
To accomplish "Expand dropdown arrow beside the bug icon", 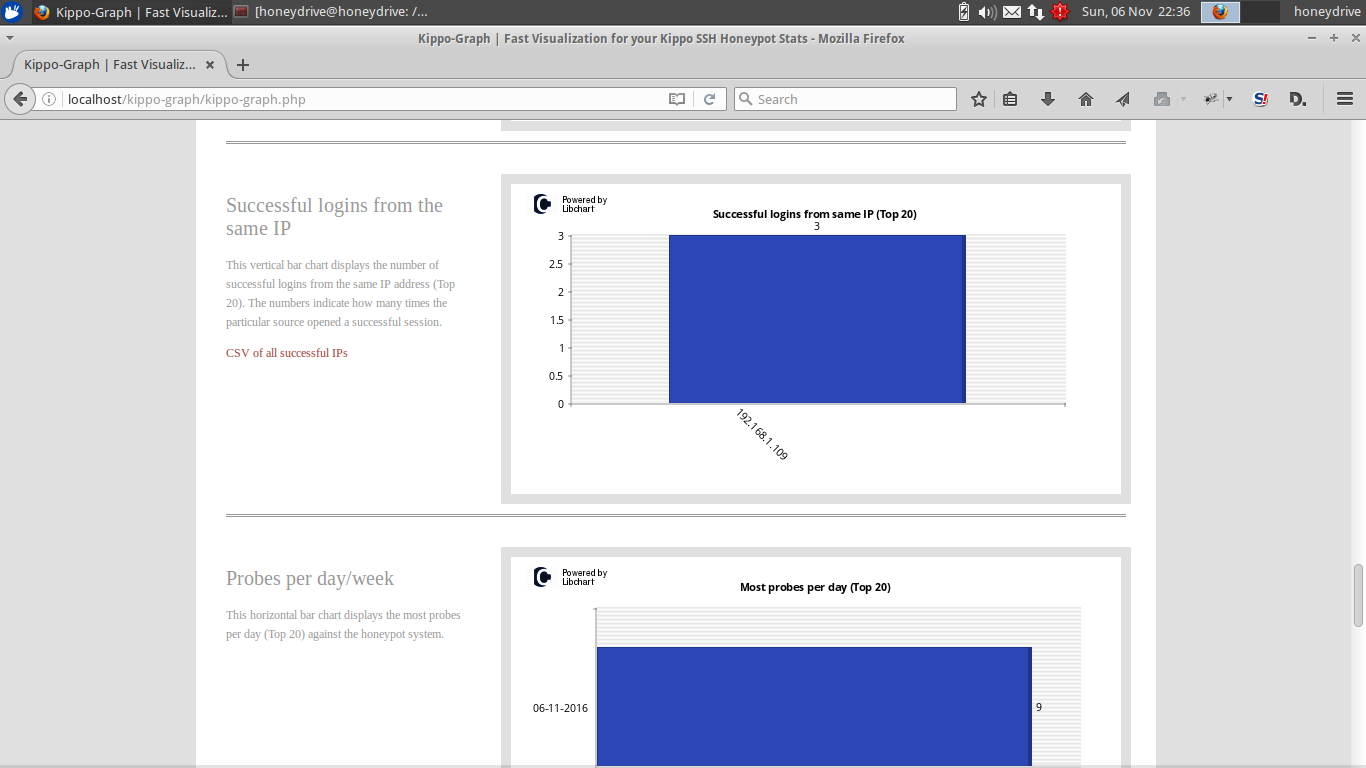I will (x=1230, y=99).
